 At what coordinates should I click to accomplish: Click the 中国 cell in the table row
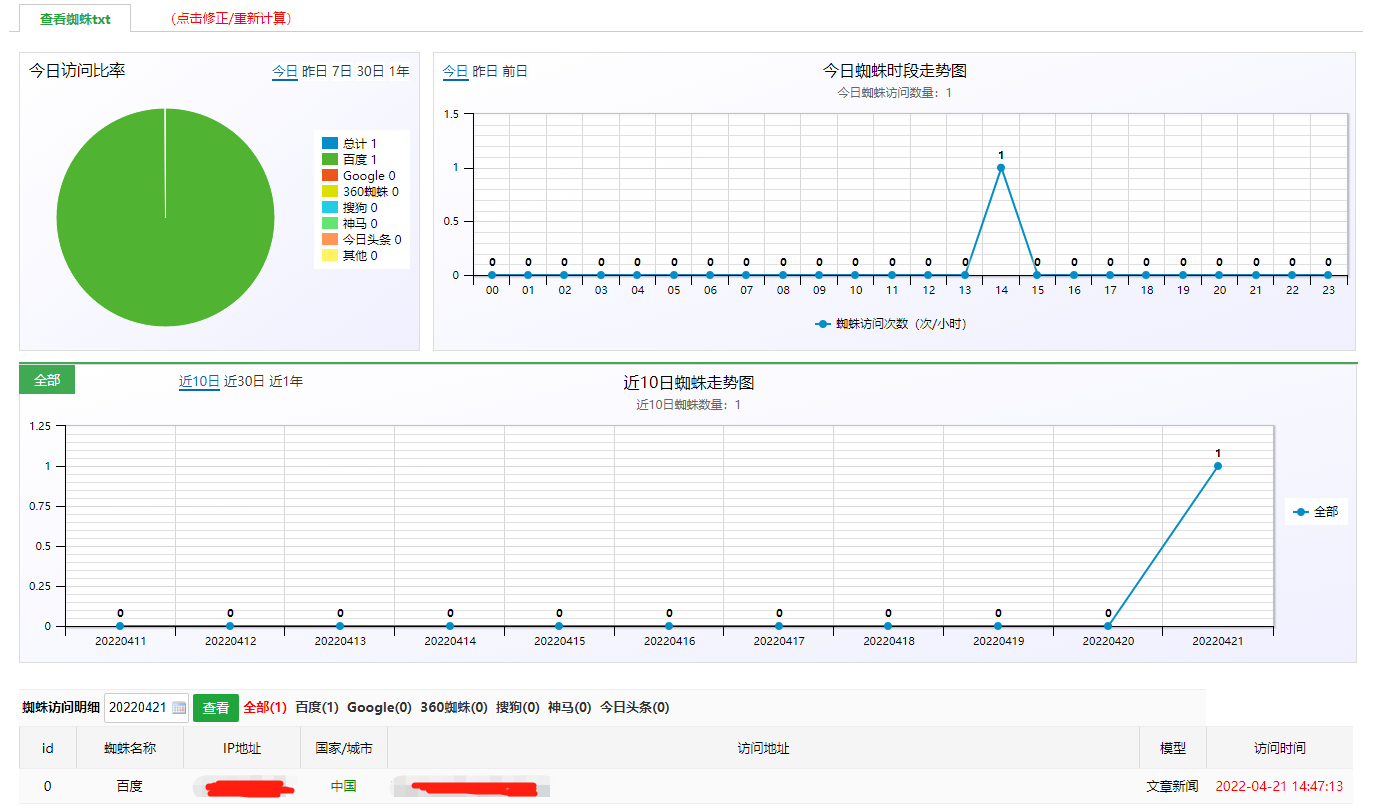point(344,787)
